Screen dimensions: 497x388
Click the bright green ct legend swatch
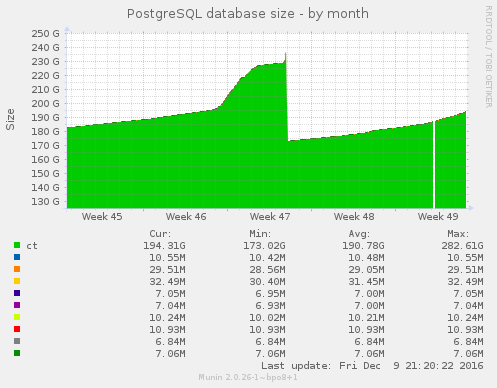coord(17,245)
